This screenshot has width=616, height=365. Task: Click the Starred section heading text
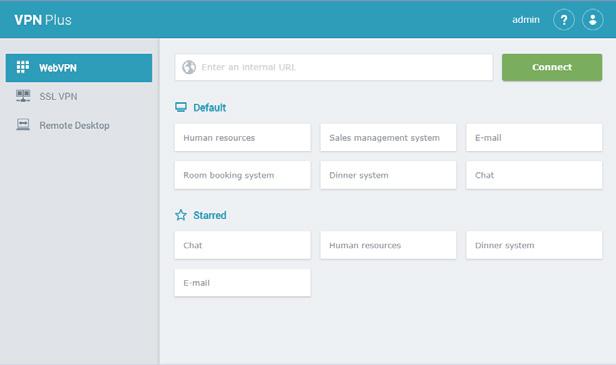(210, 215)
